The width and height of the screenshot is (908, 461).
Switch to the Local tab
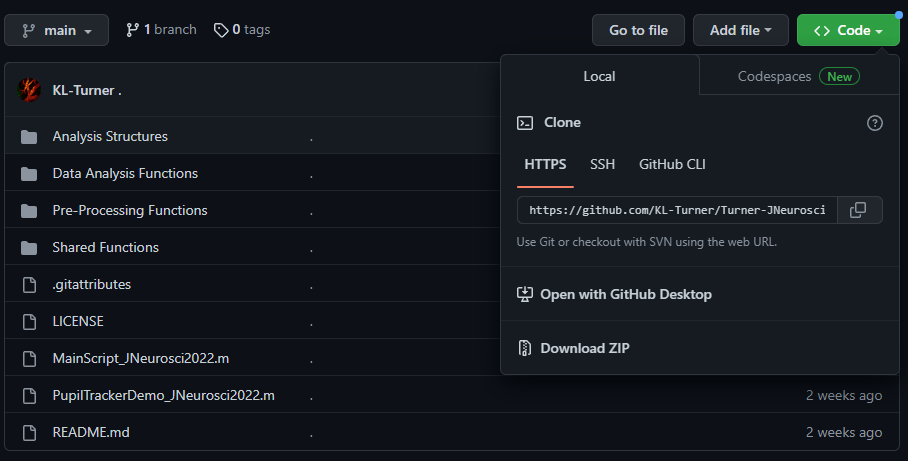click(x=599, y=76)
